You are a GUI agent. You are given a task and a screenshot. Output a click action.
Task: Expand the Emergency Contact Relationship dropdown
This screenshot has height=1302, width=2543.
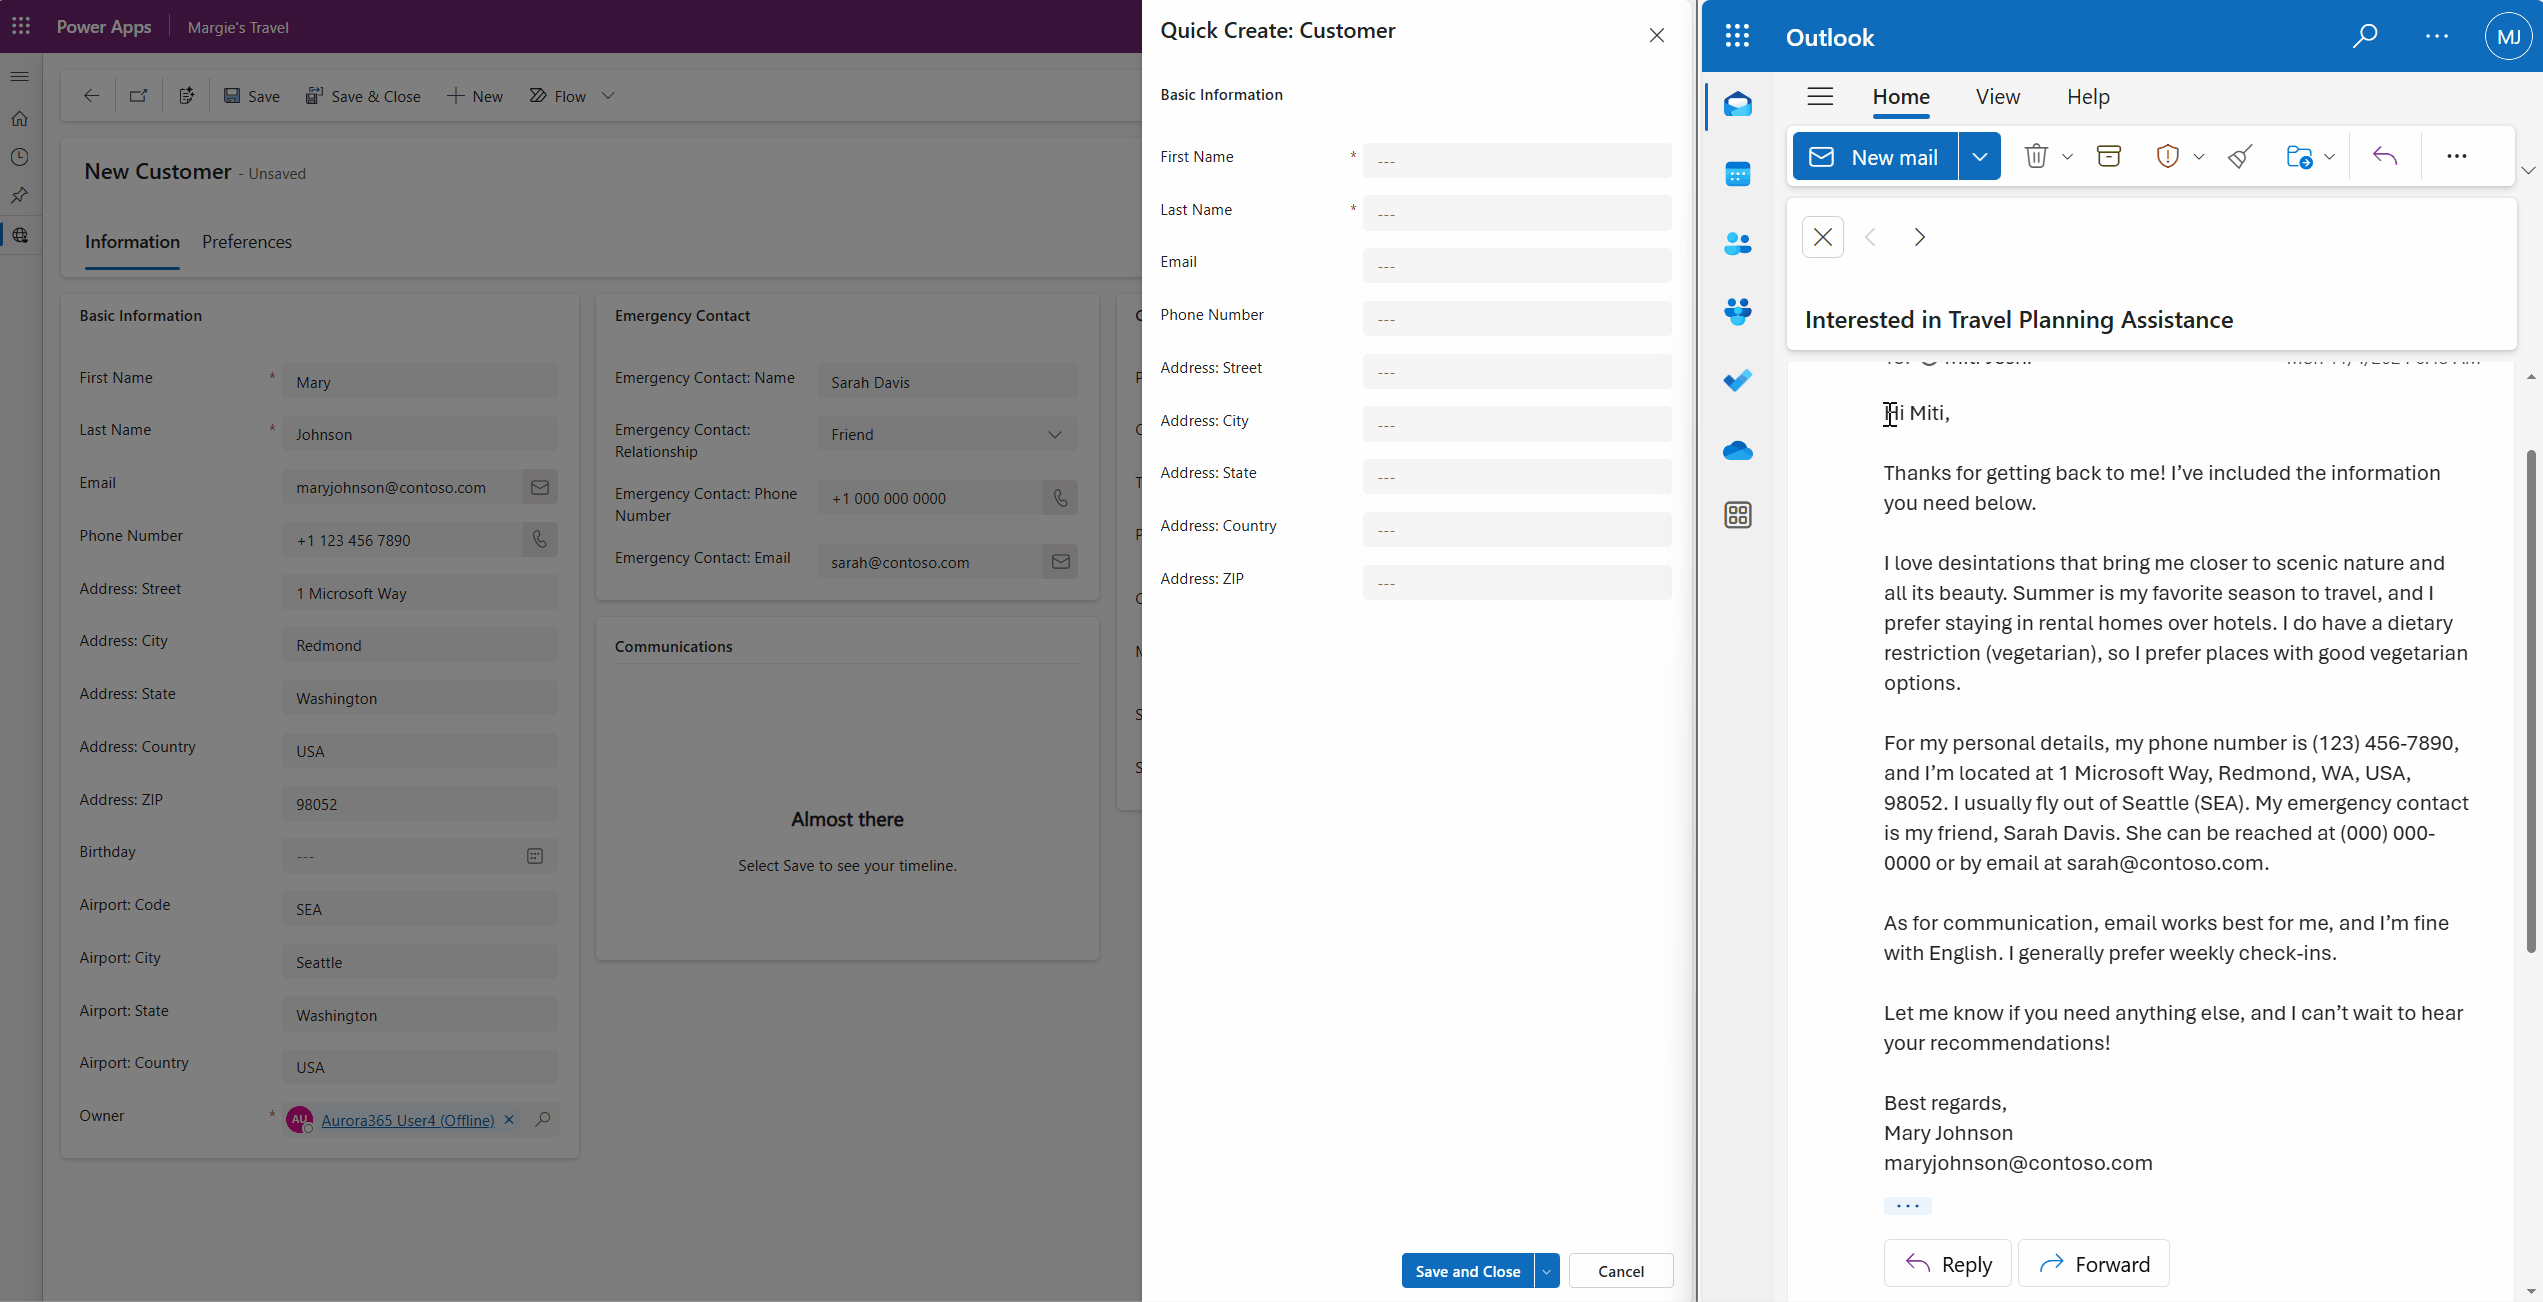click(x=1055, y=434)
